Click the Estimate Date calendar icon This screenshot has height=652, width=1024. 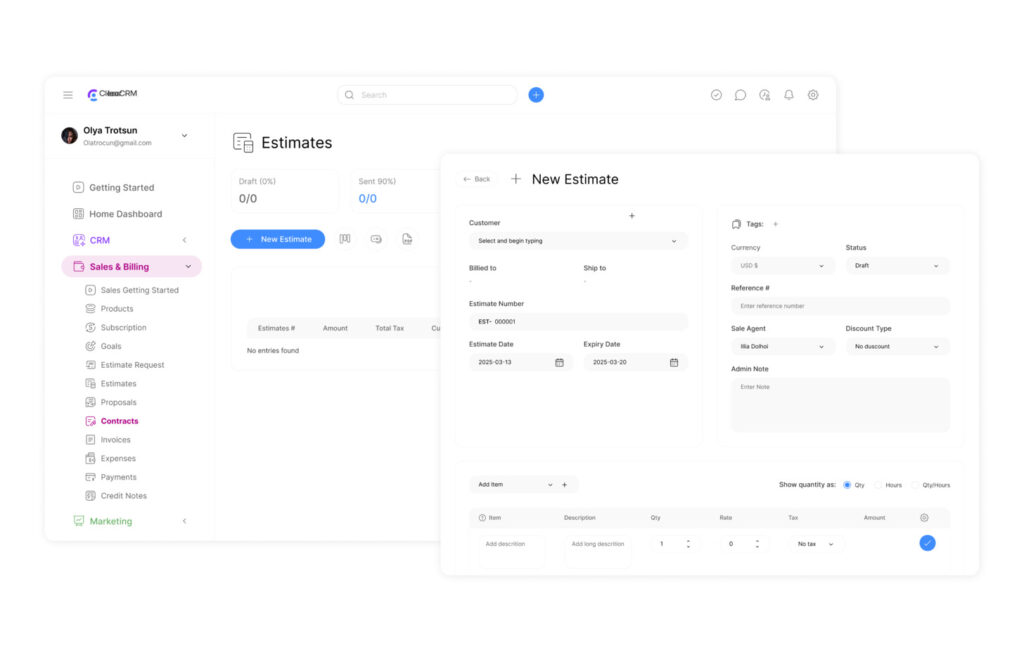[x=559, y=363]
